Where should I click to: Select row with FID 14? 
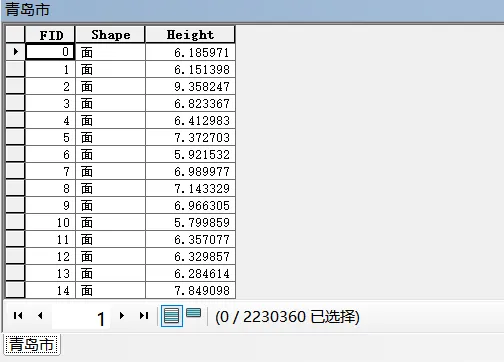15,290
